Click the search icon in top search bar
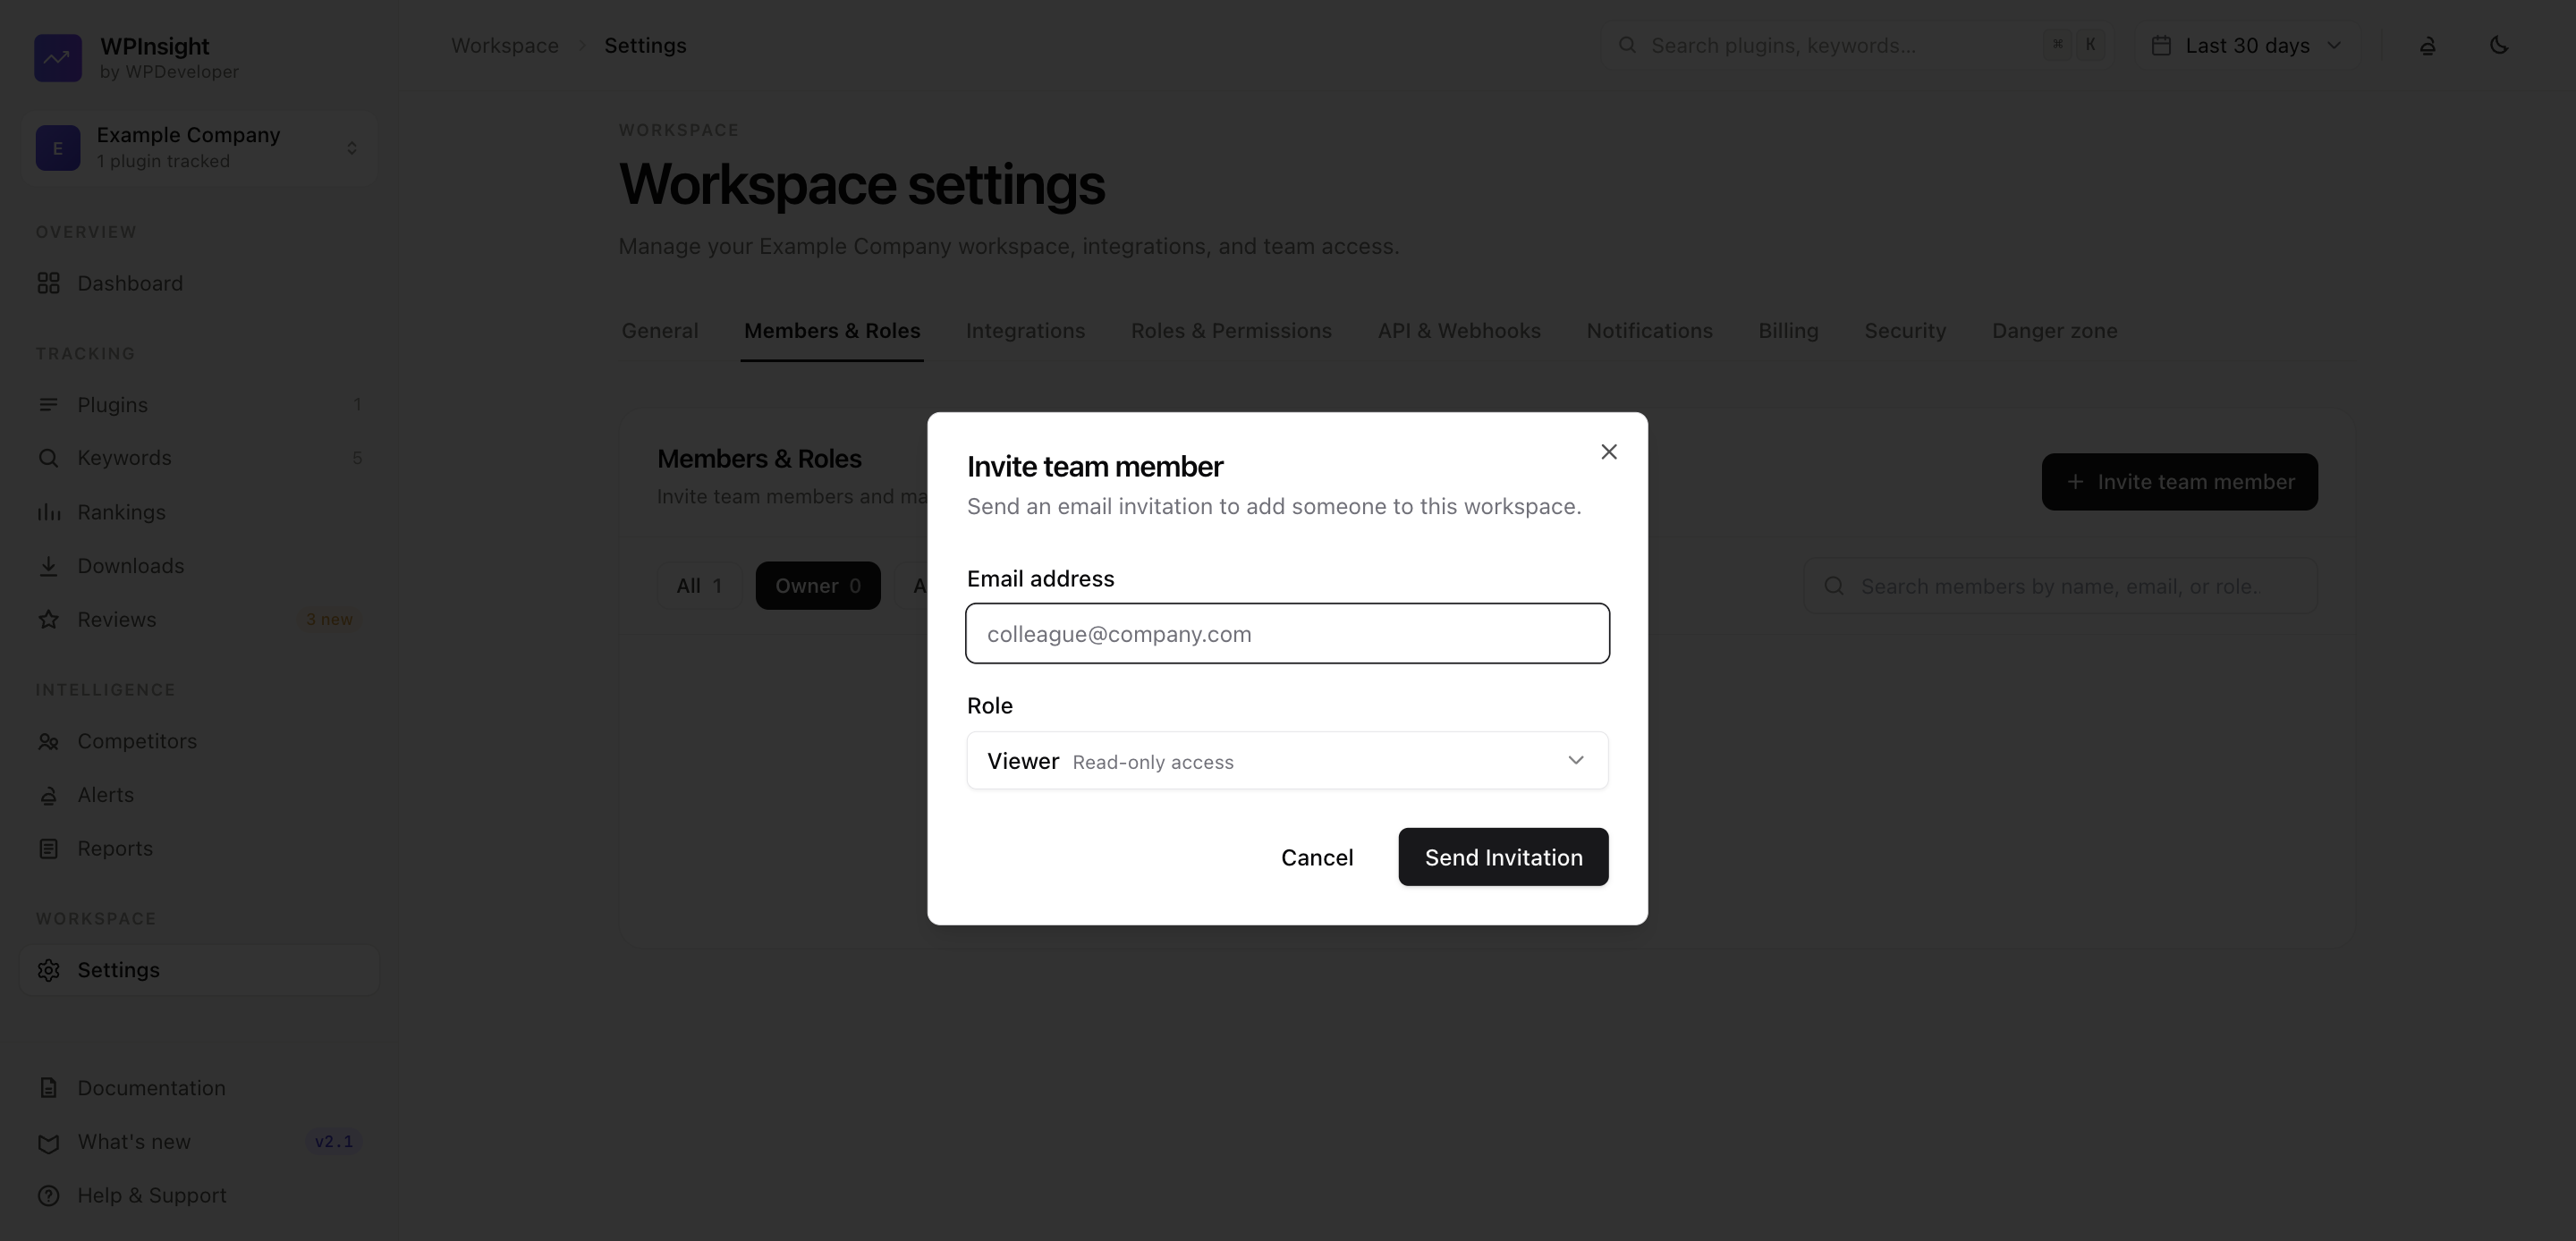This screenshot has width=2576, height=1241. pos(1627,45)
